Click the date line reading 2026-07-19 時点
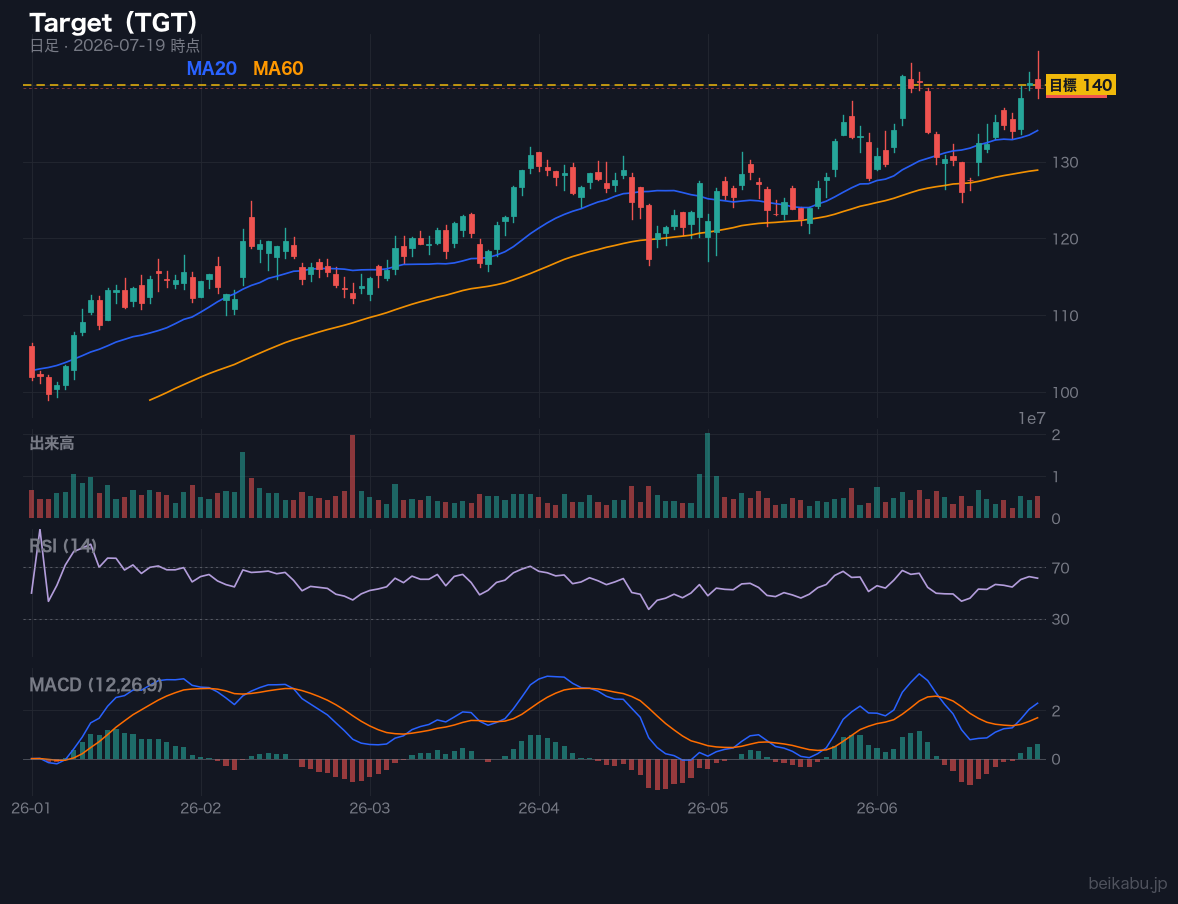 [115, 46]
